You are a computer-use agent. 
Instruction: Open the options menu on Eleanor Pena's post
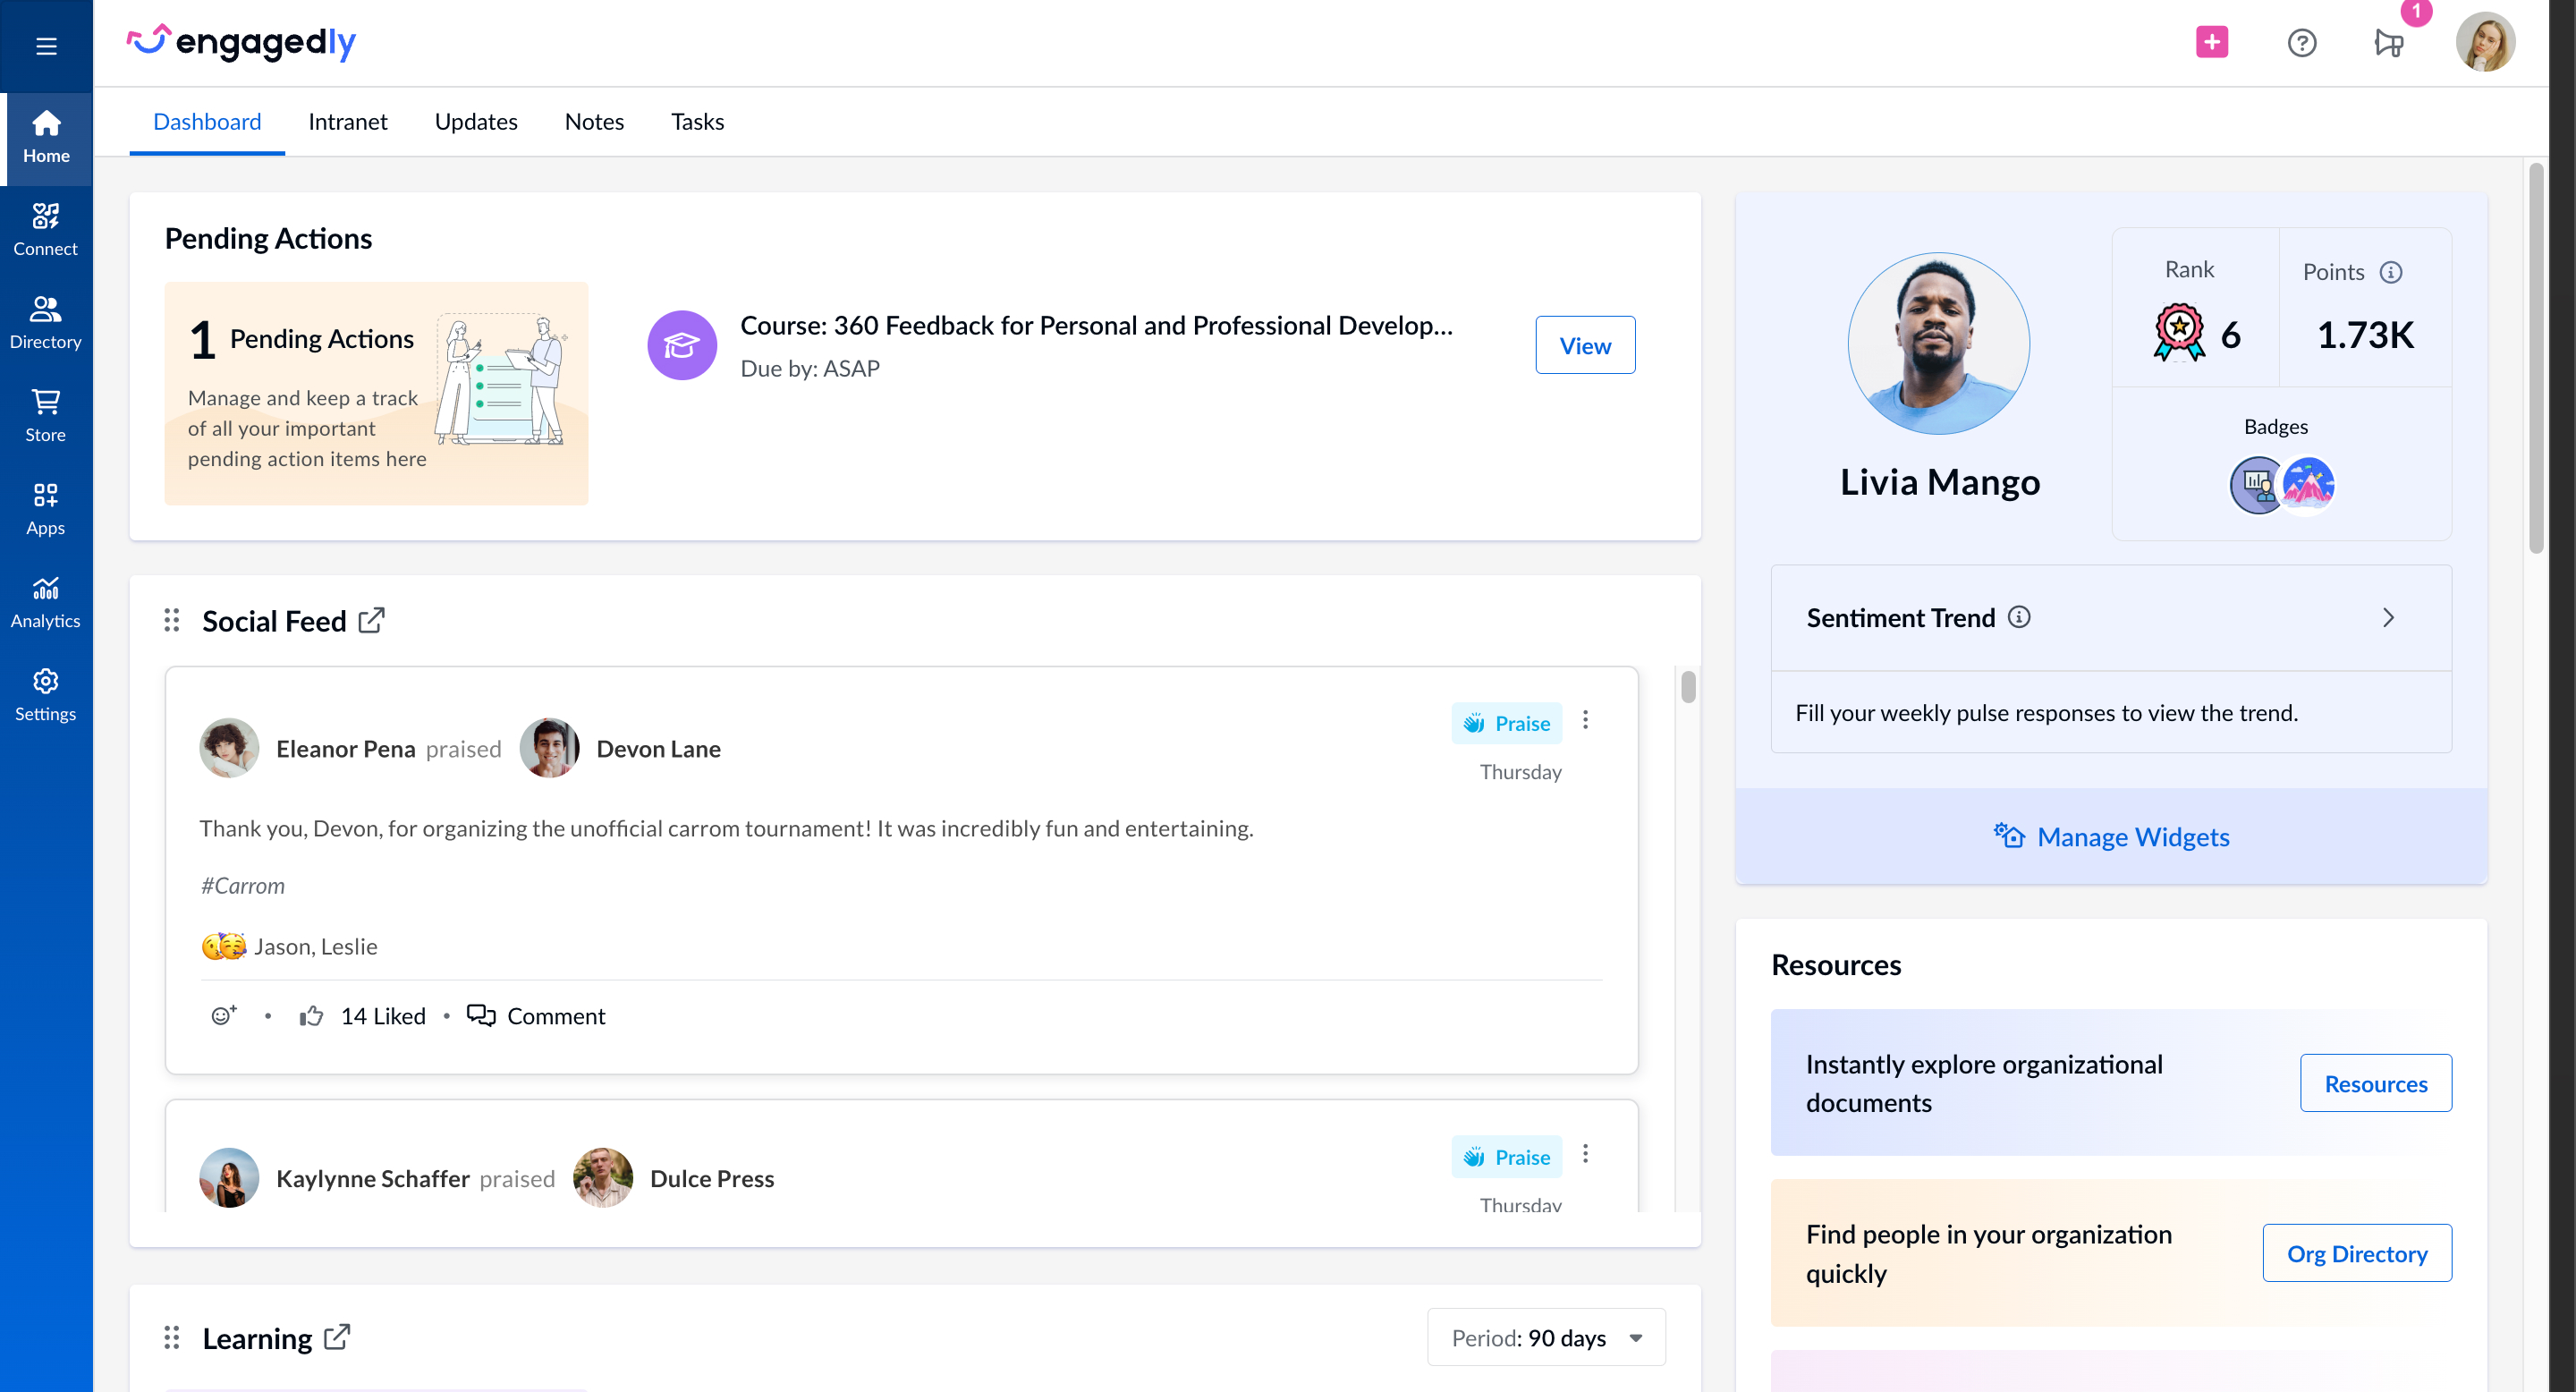1586,720
